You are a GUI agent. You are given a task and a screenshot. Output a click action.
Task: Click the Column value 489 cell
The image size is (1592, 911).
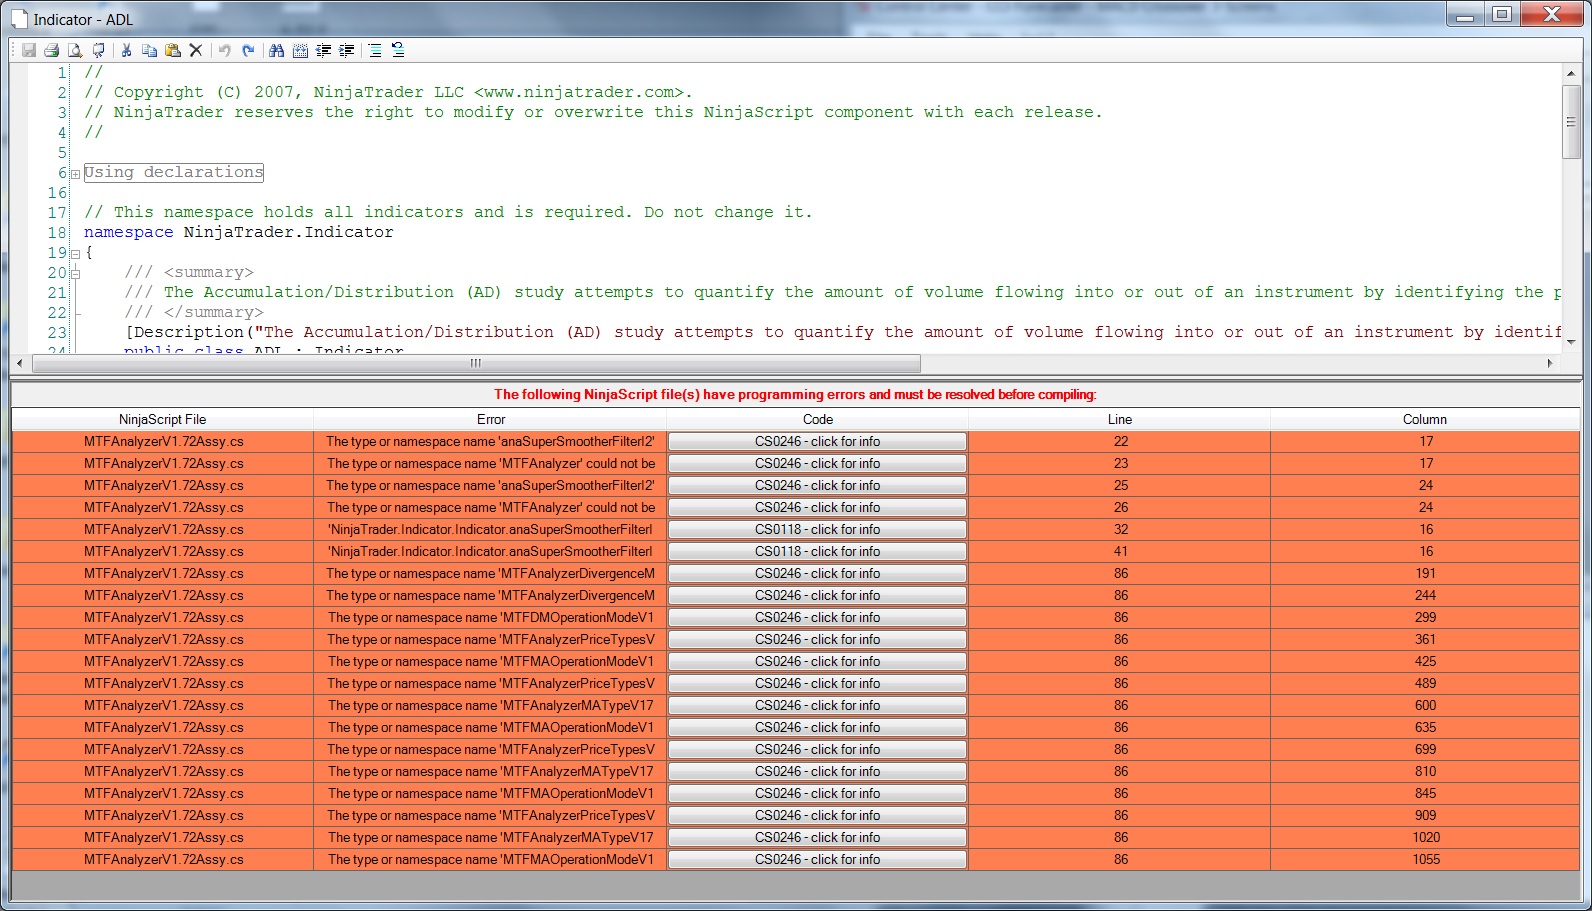[x=1425, y=684]
